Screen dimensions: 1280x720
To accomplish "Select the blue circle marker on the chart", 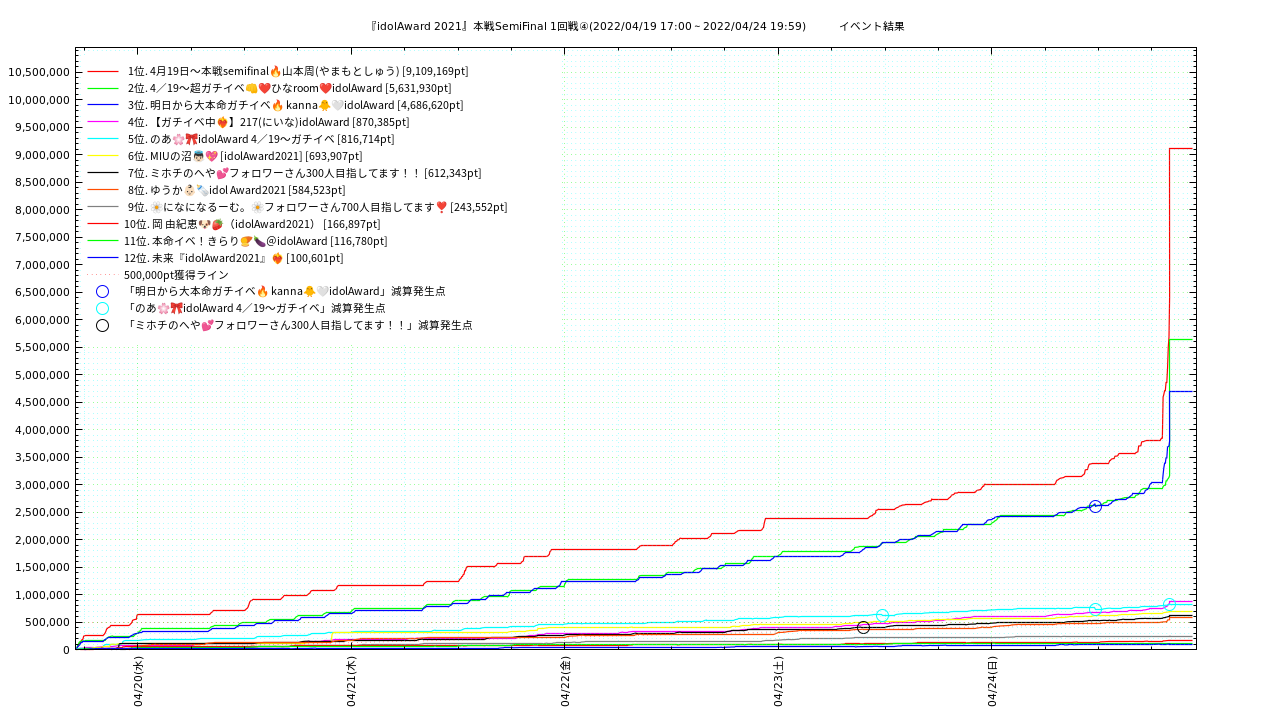I will [x=1095, y=507].
